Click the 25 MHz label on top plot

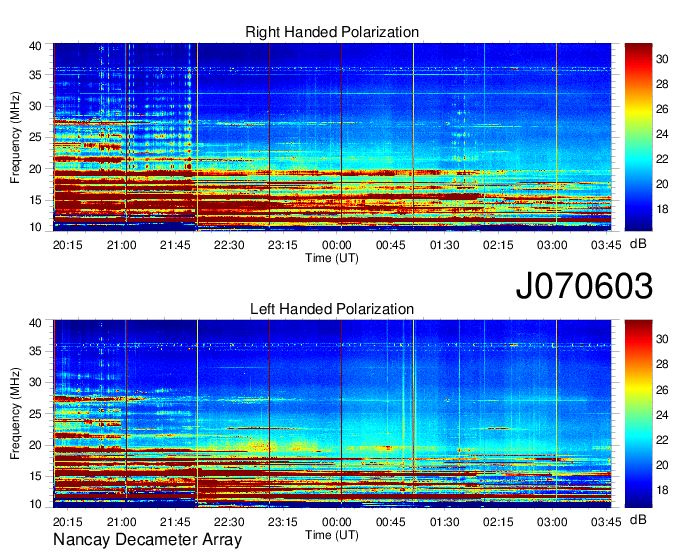click(35, 137)
